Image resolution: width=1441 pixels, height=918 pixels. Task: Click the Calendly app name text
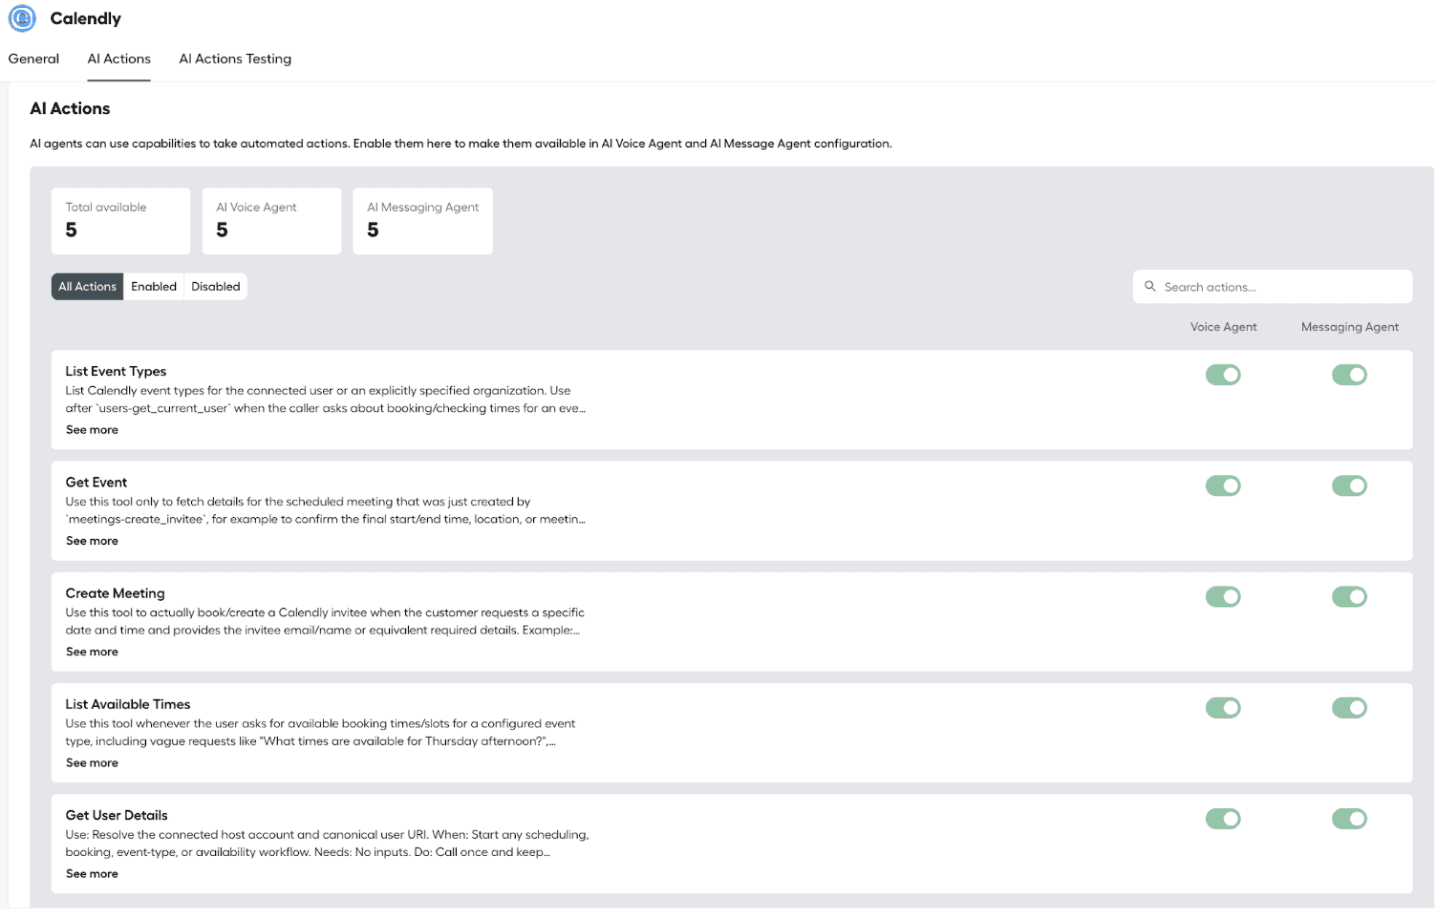tap(85, 19)
